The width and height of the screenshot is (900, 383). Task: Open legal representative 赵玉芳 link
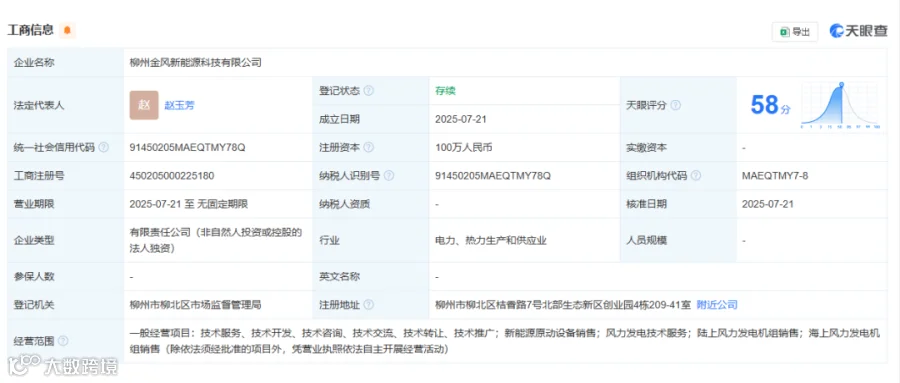tap(180, 105)
